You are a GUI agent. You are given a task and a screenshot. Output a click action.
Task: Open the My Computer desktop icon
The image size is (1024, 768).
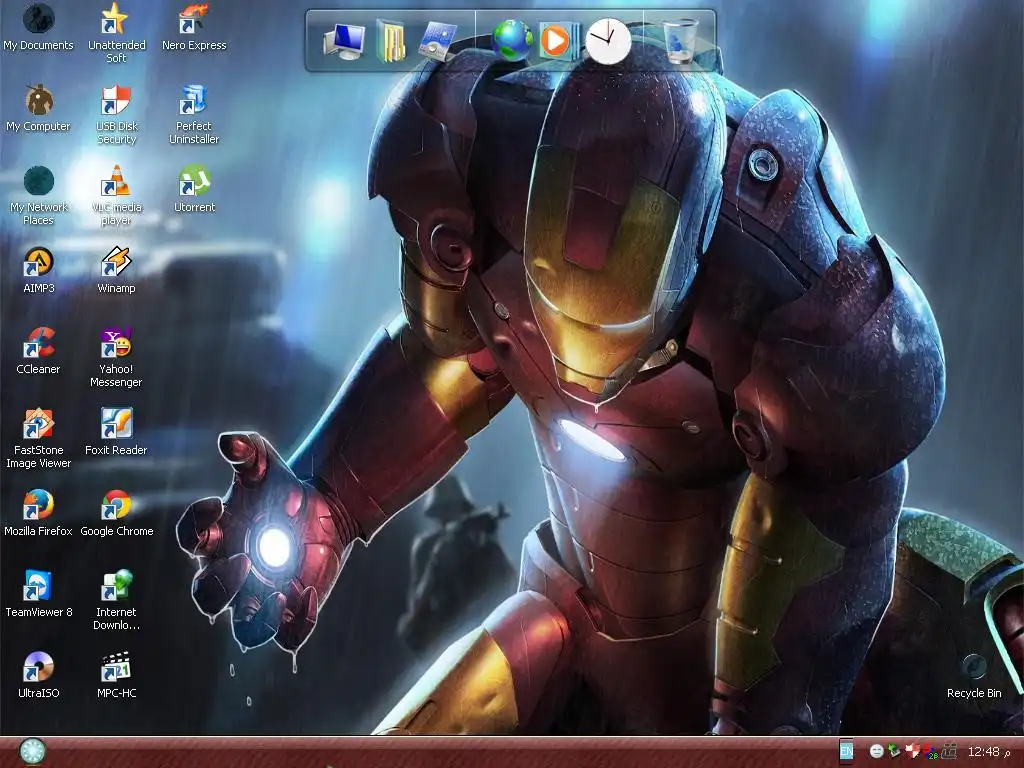tap(39, 109)
